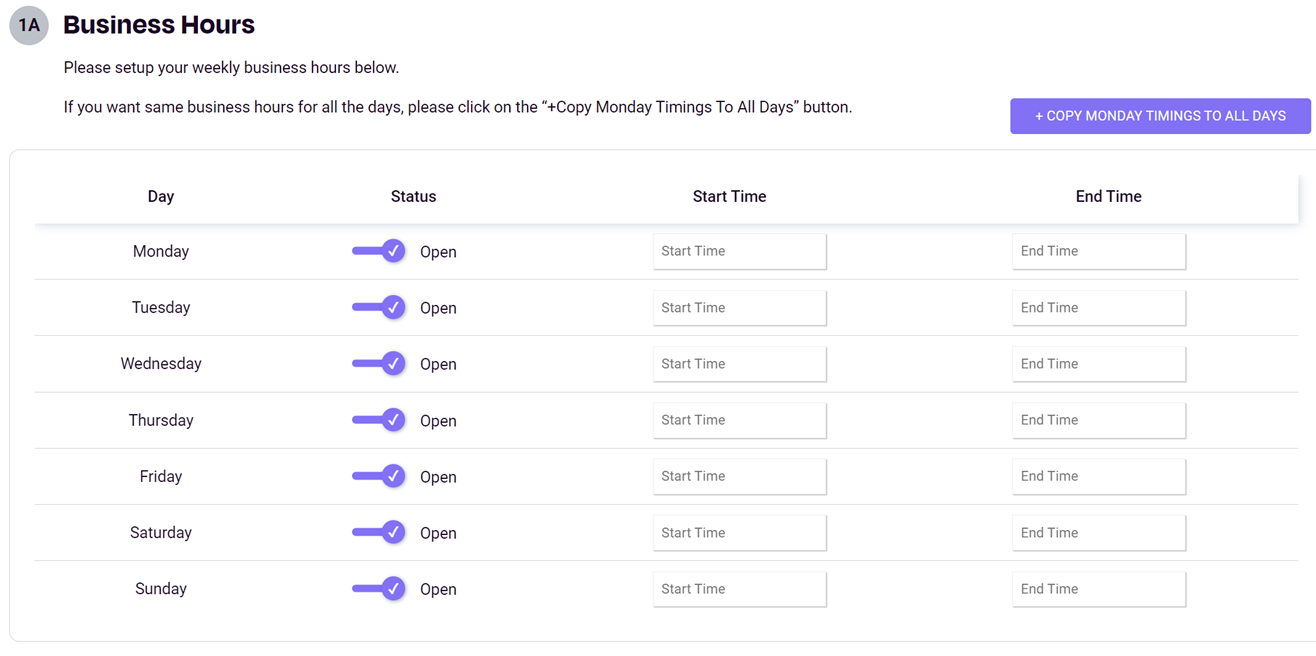Select Wednesday Start Time input
Image resolution: width=1316 pixels, height=656 pixels.
click(x=740, y=364)
